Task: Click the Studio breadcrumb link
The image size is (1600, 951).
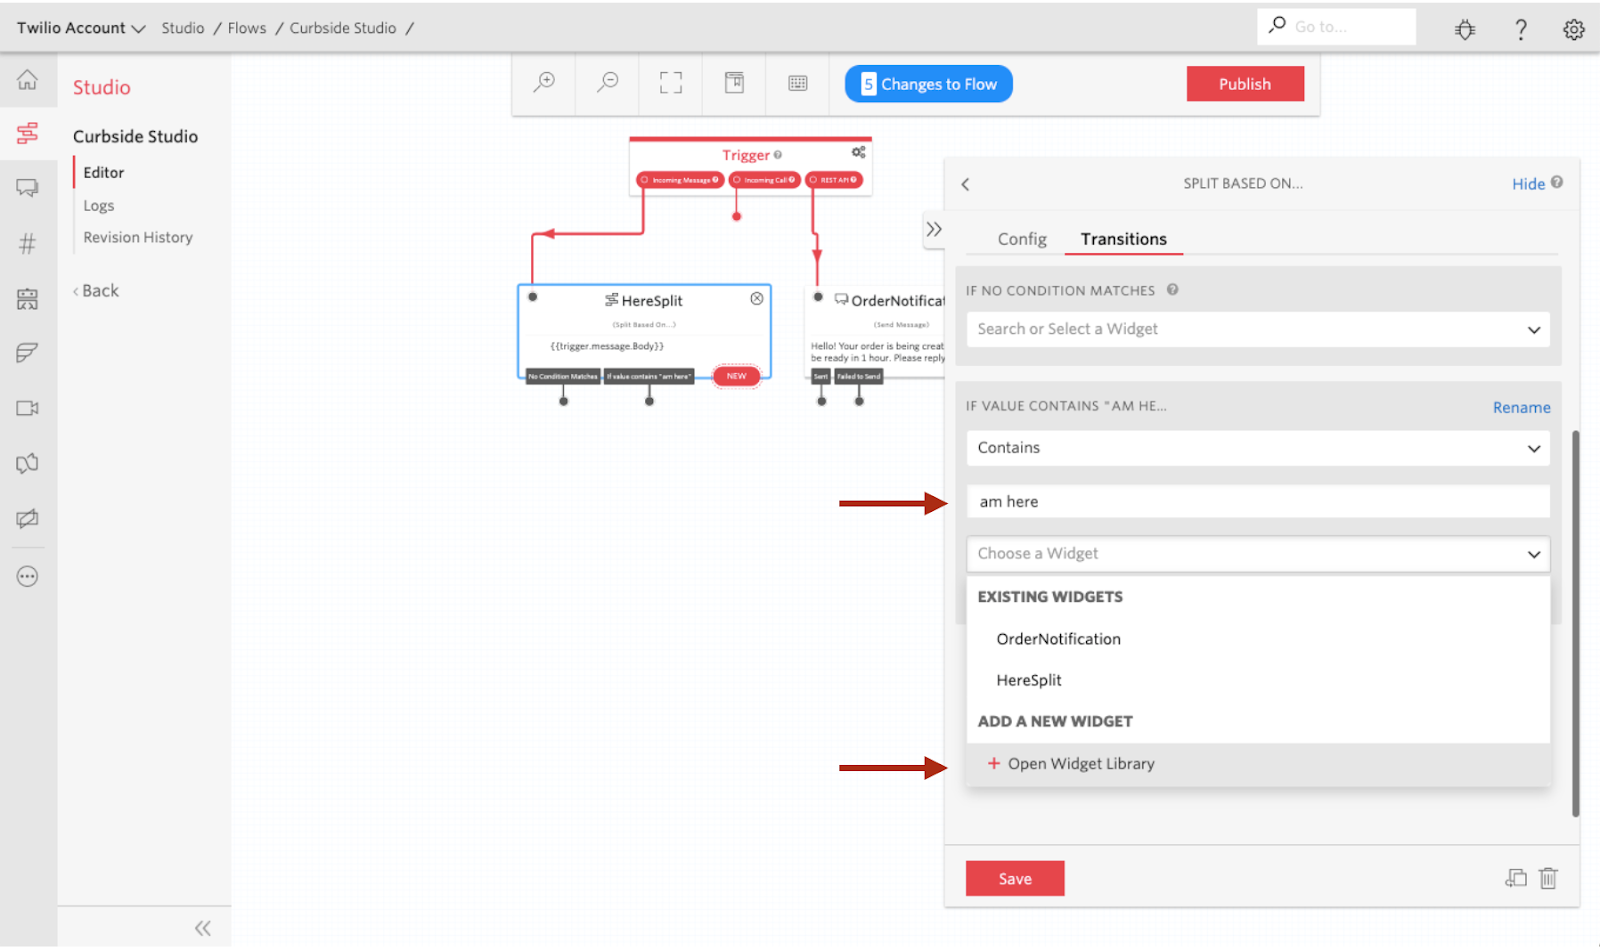Action: [183, 28]
